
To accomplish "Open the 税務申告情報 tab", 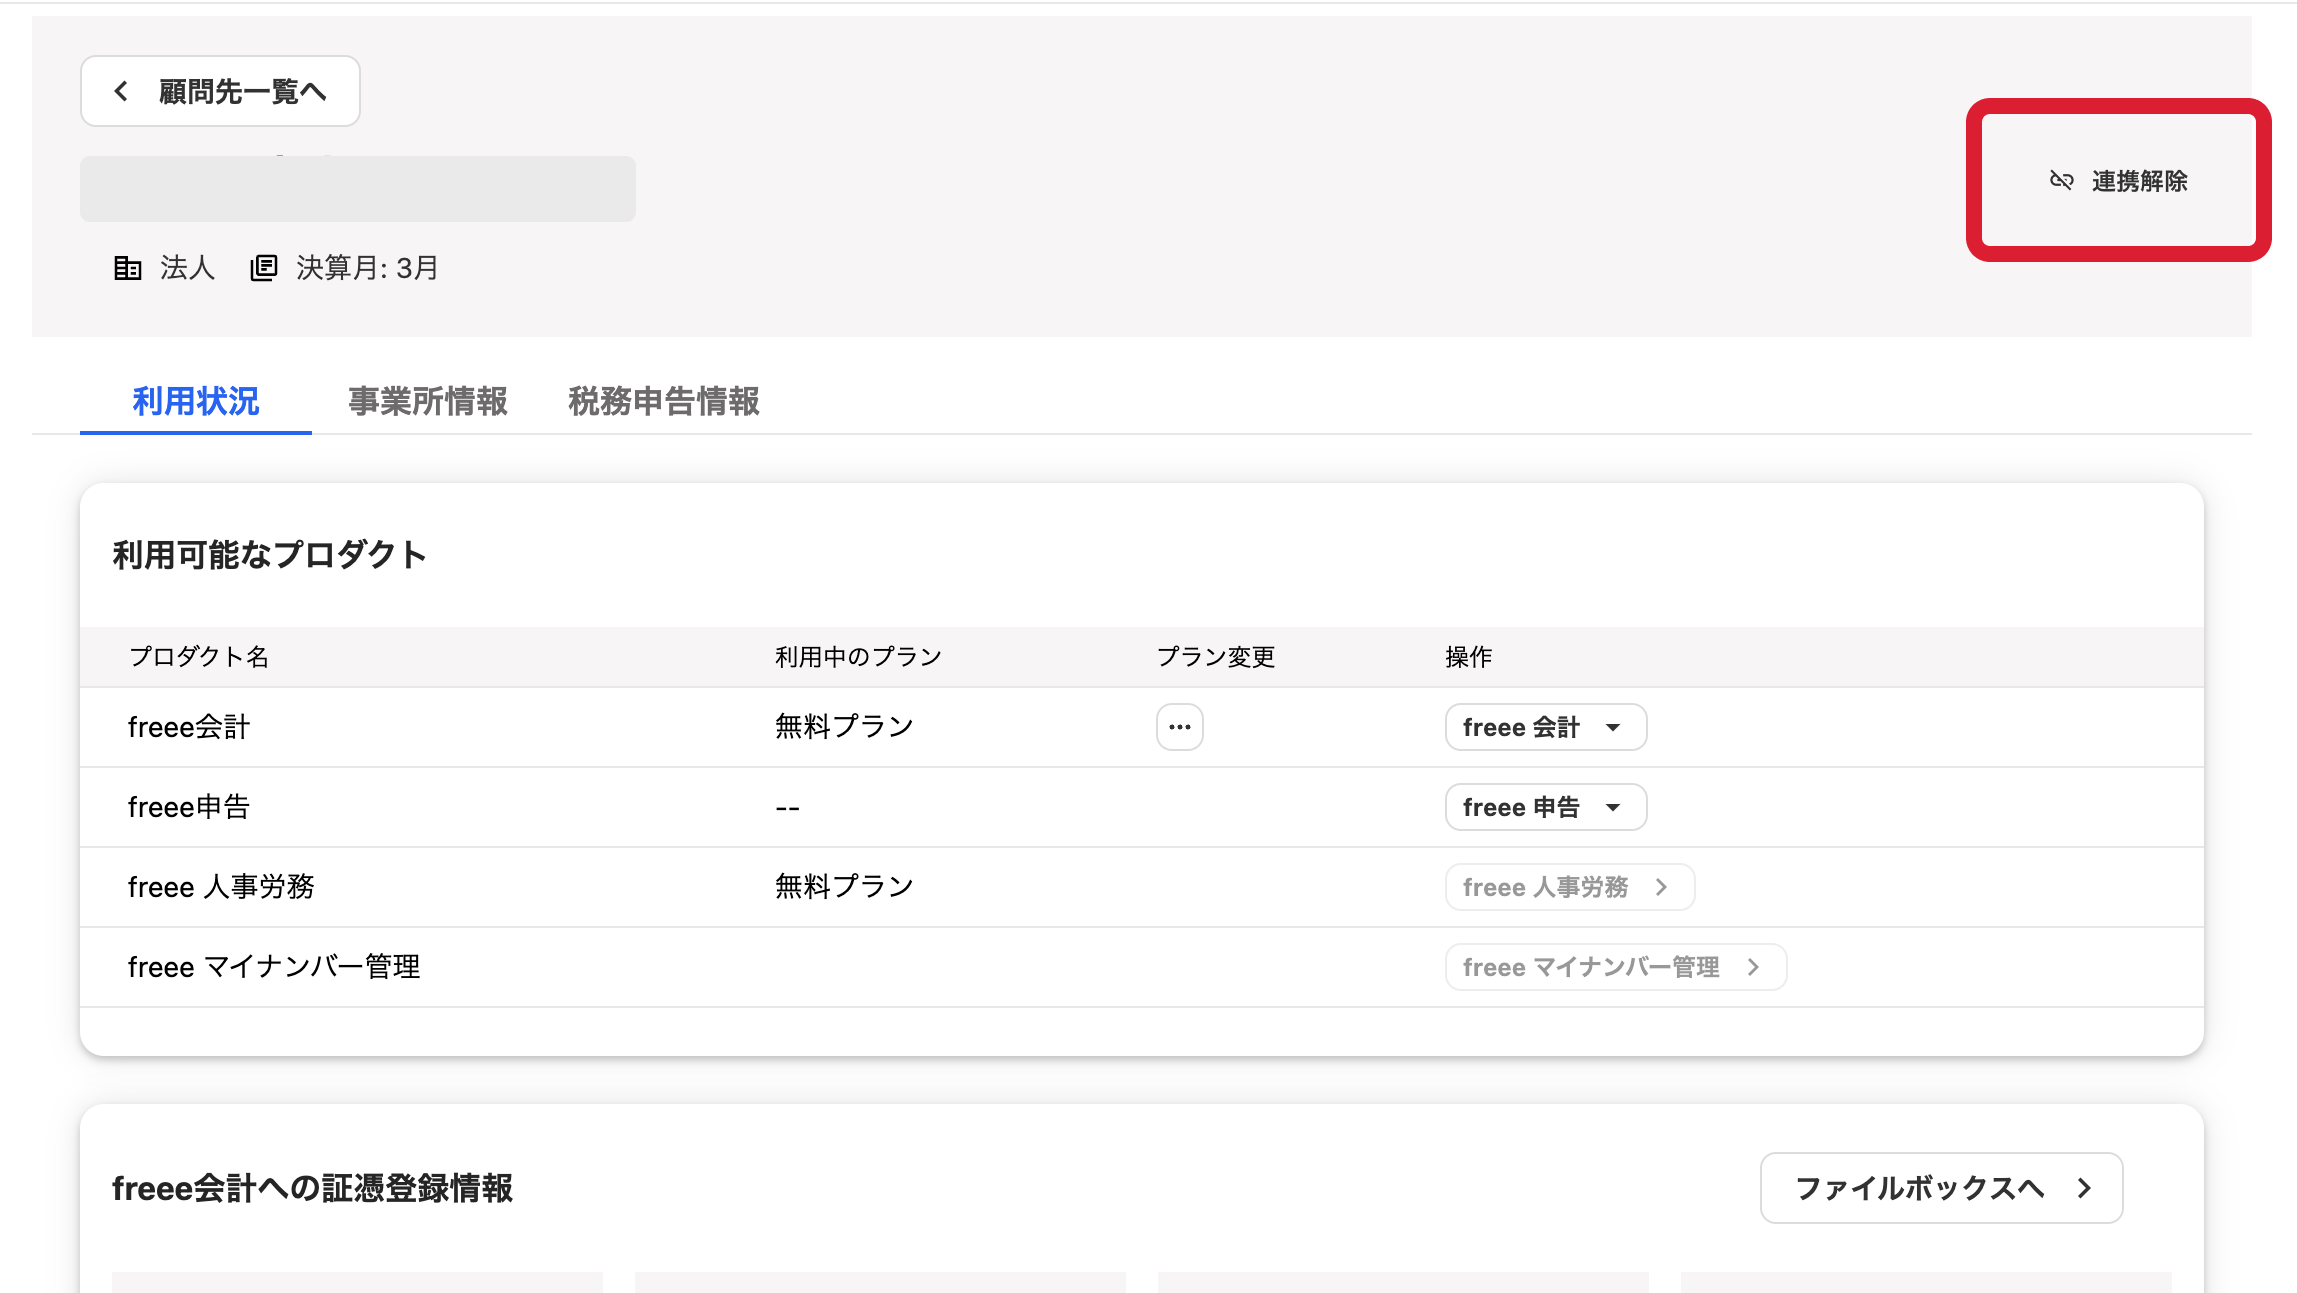I will (664, 401).
